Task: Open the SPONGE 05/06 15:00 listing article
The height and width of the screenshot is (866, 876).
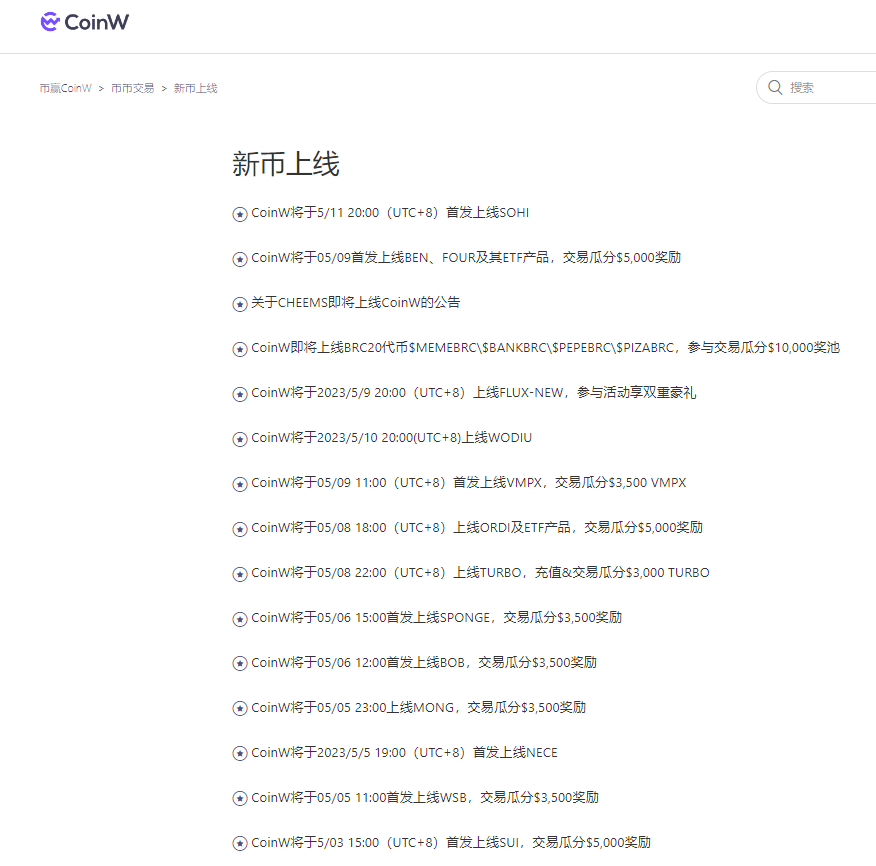Action: tap(436, 617)
